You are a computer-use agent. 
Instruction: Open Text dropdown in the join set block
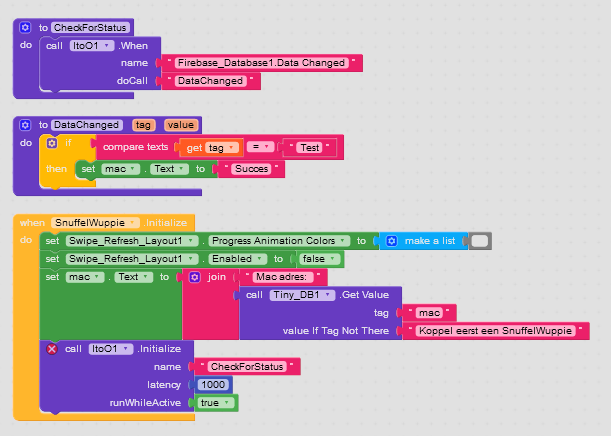tap(133, 277)
